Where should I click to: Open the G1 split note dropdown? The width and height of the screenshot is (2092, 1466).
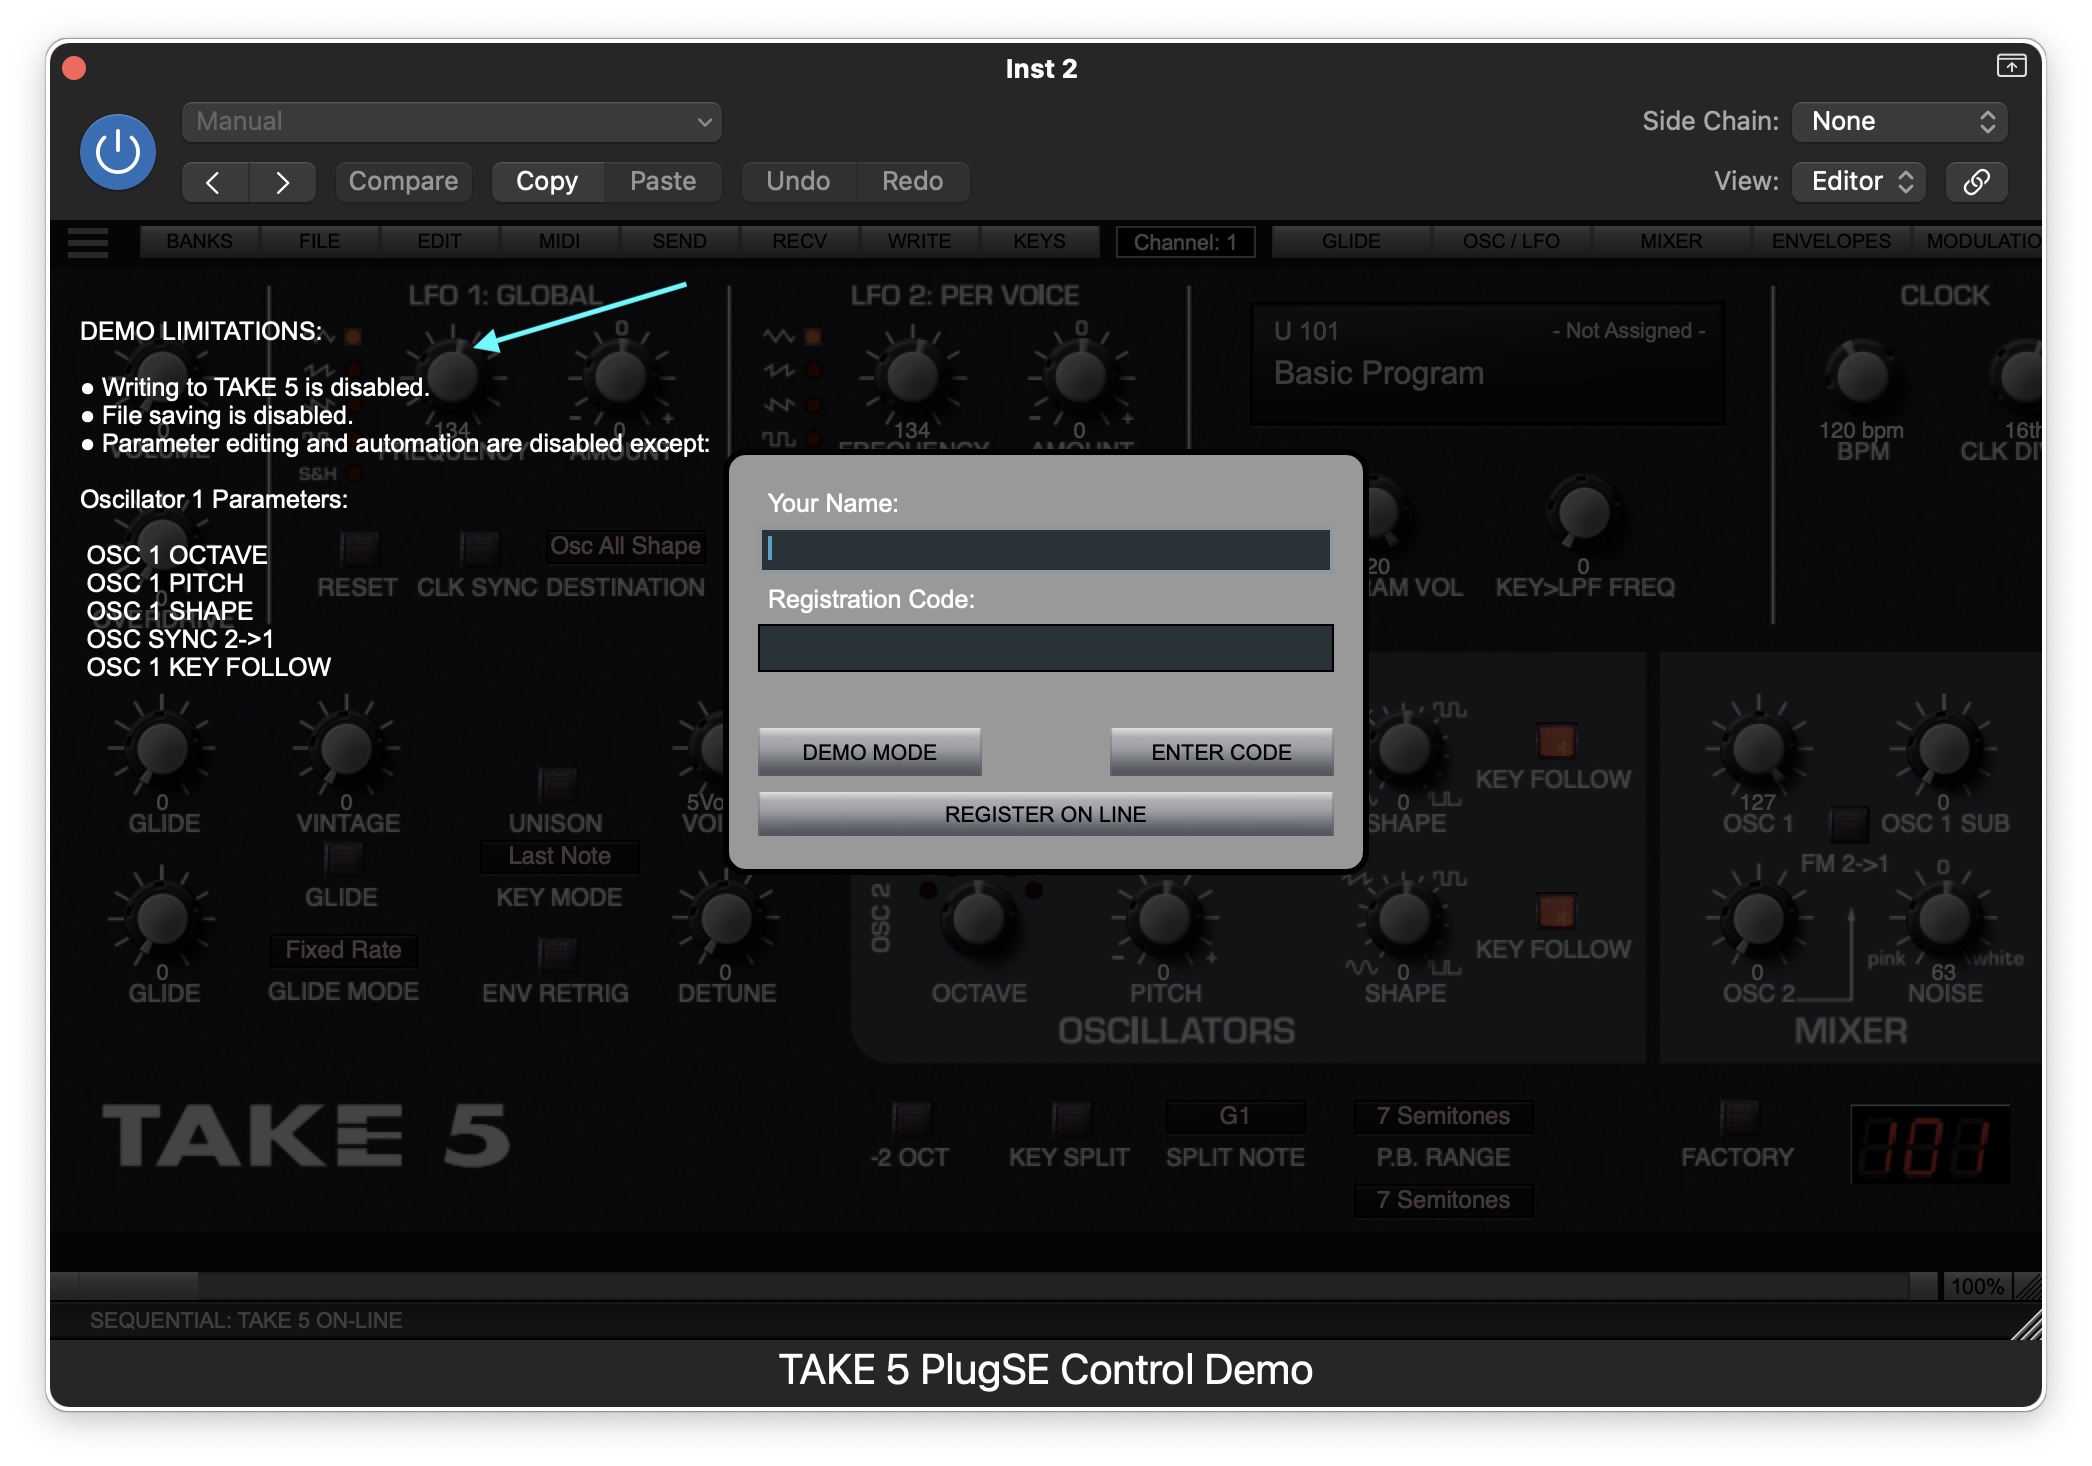click(1235, 1116)
